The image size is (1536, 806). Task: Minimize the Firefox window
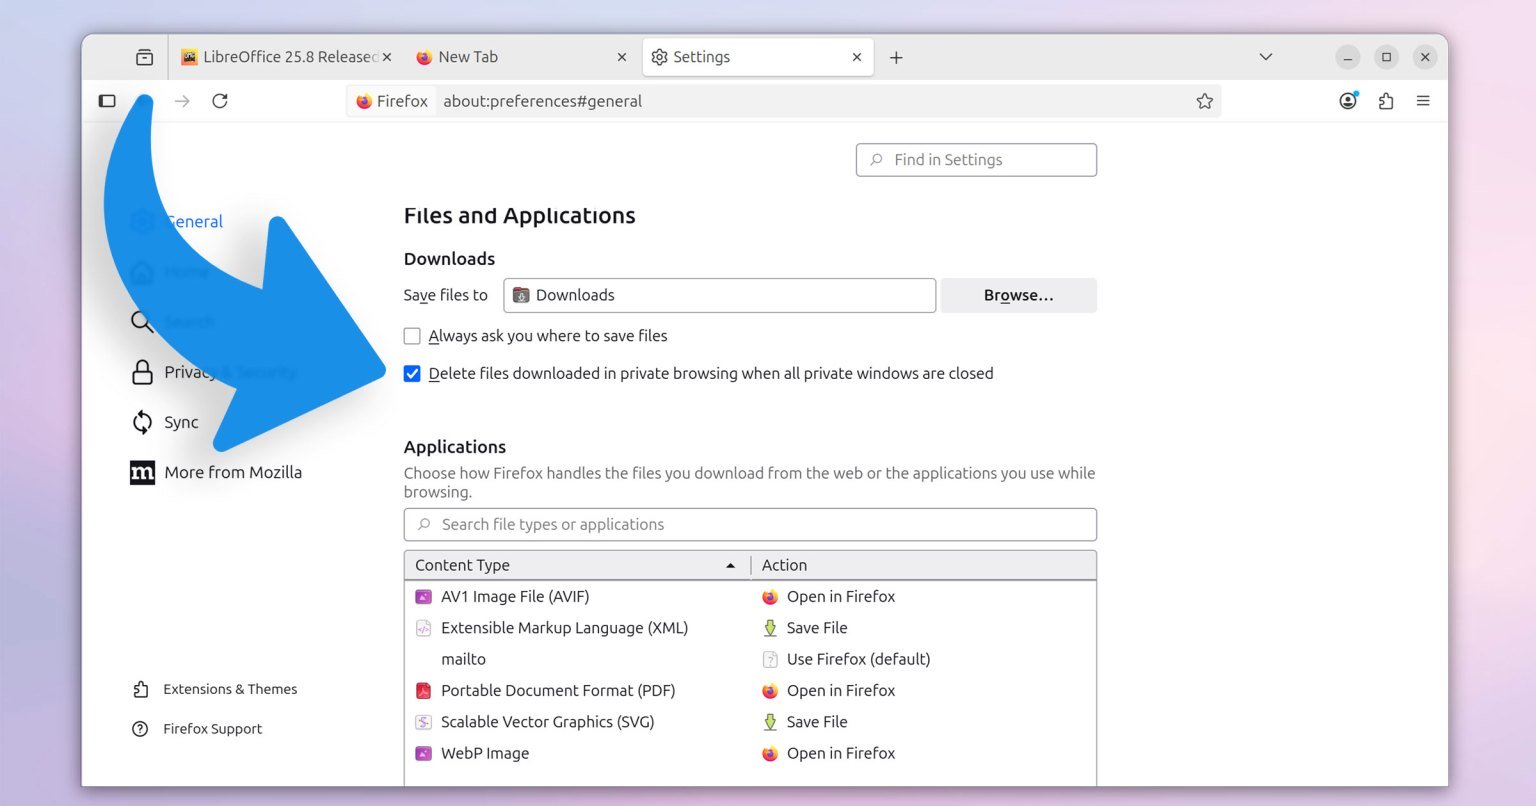tap(1348, 57)
